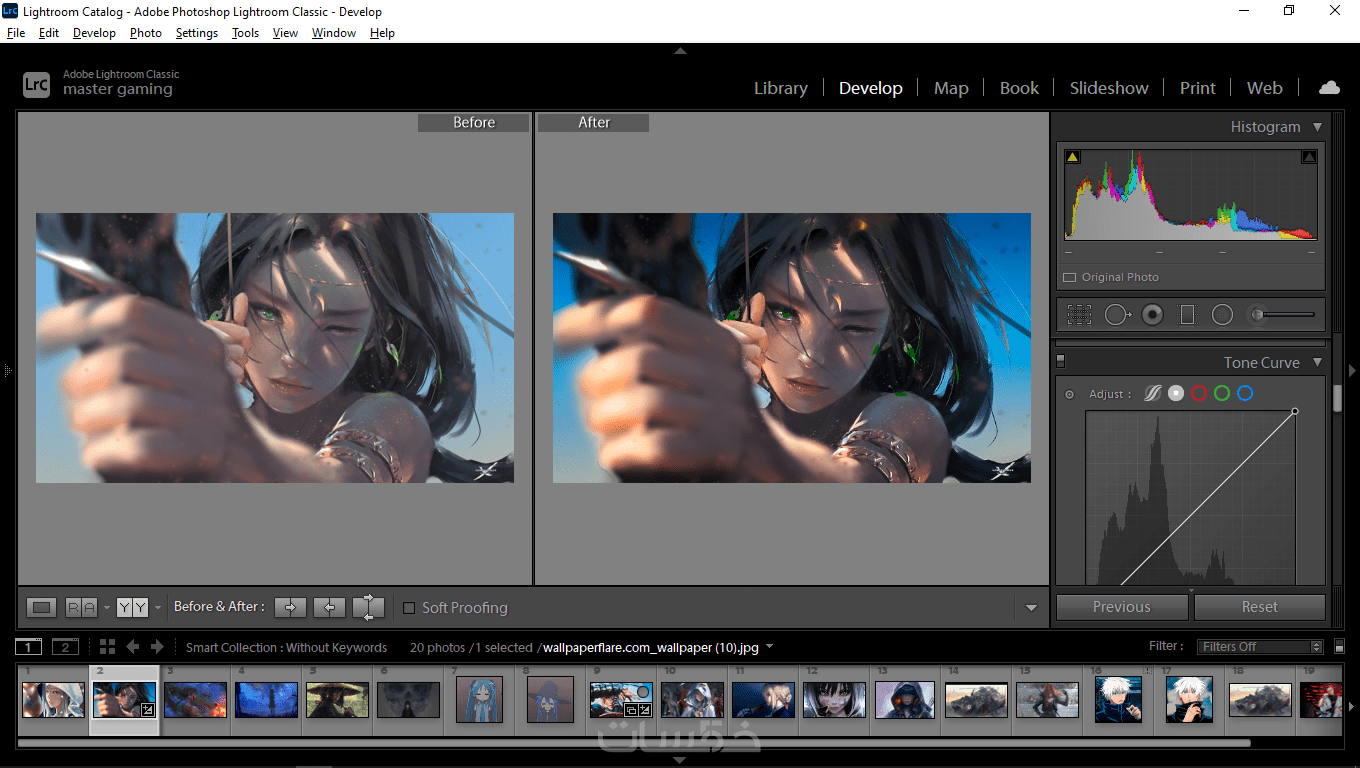Select the Red channel curve
Viewport: 1360px width, 768px height.
pyautogui.click(x=1199, y=394)
